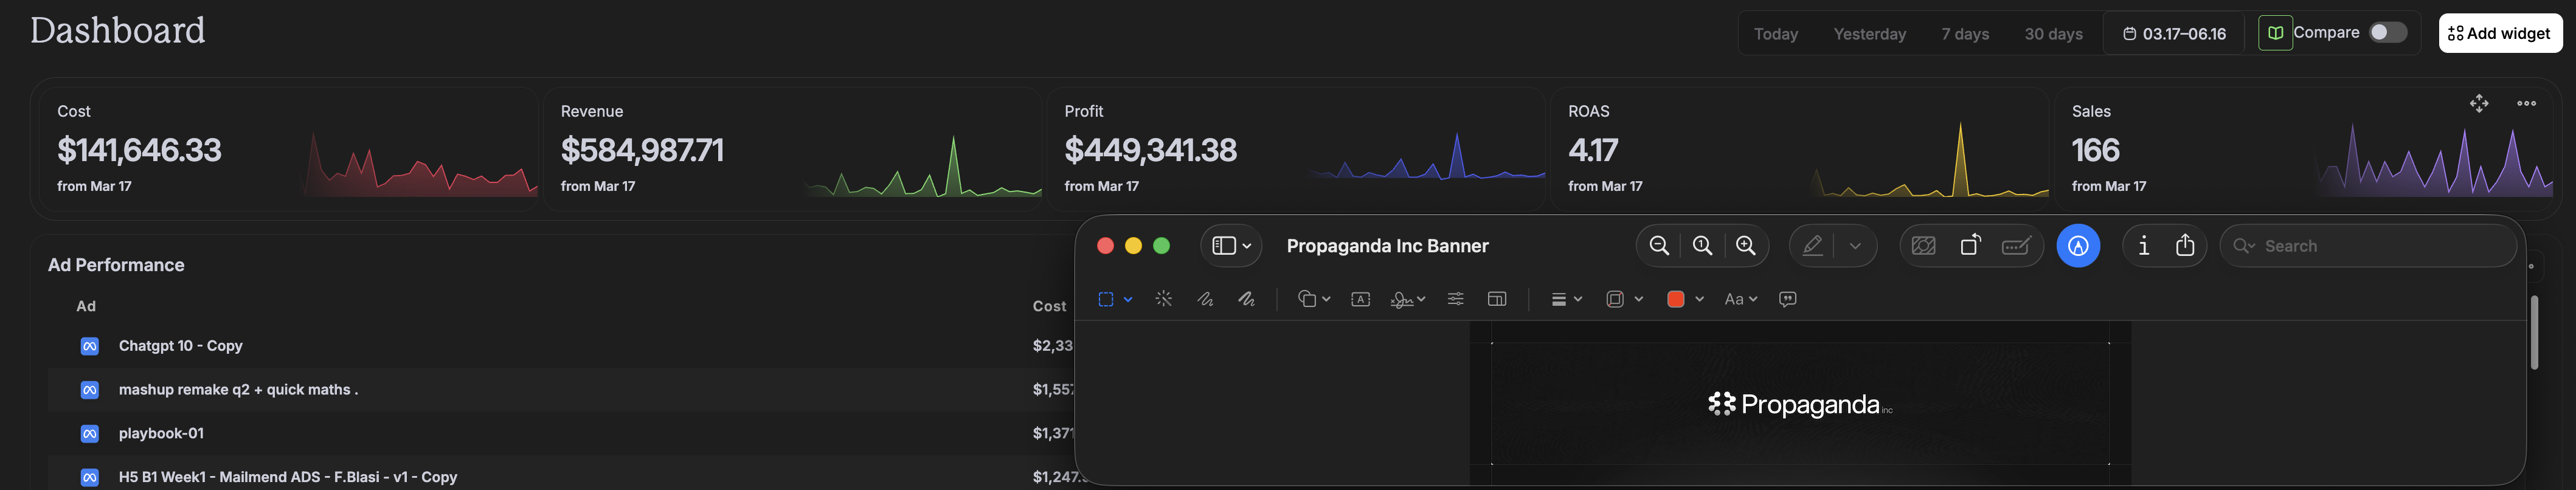Click the Profit value $449,341.38
Image resolution: width=2576 pixels, height=490 pixels.
coord(1150,150)
